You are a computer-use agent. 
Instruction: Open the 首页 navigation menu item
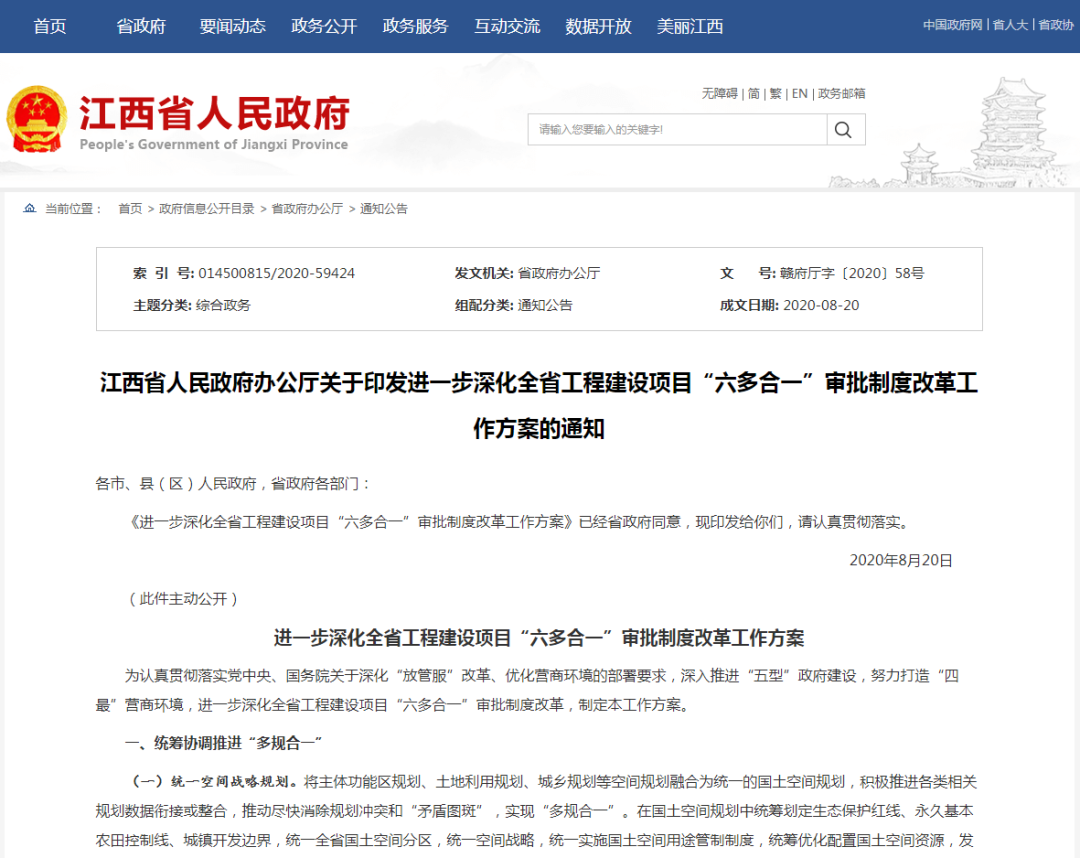[50, 26]
